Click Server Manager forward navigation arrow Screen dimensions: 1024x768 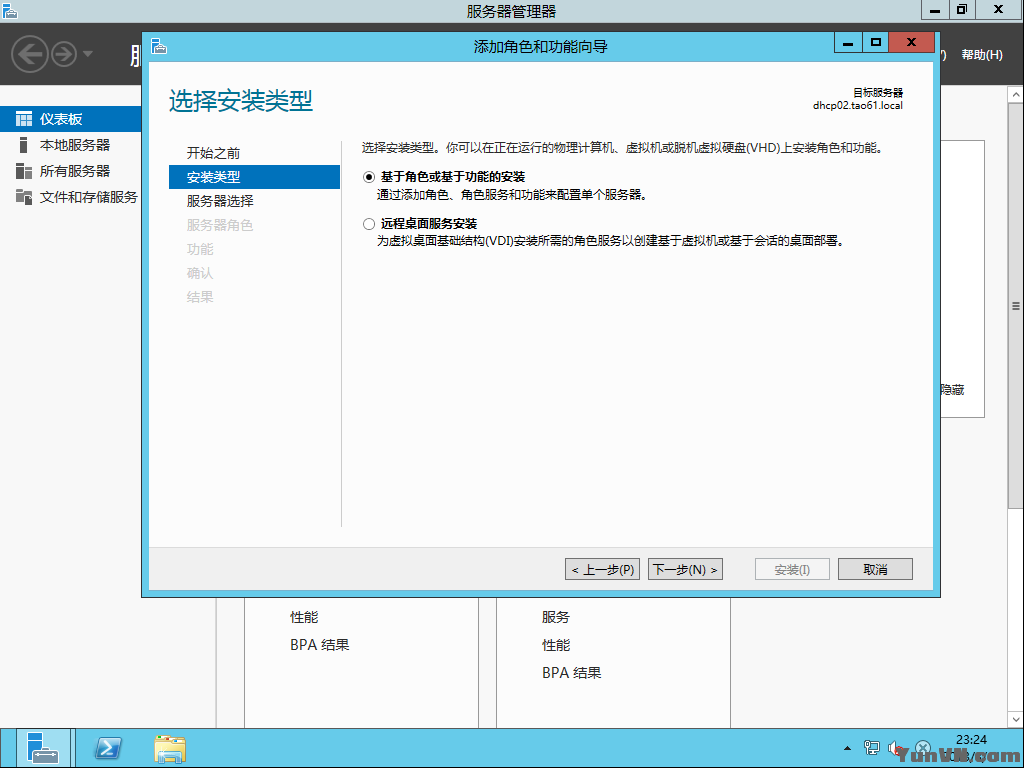click(64, 54)
